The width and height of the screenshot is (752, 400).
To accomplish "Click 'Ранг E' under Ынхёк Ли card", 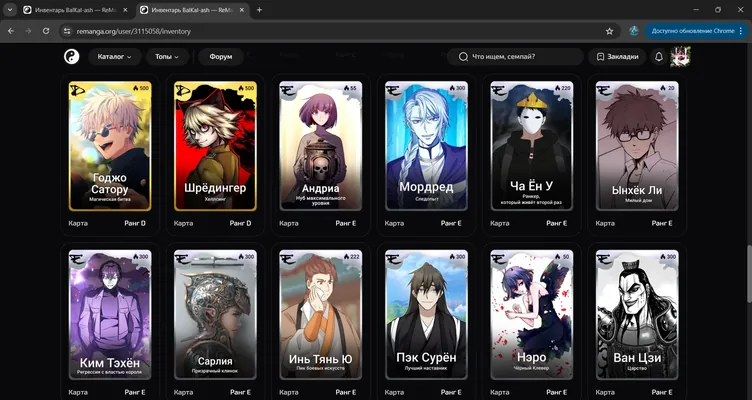I will [x=662, y=223].
